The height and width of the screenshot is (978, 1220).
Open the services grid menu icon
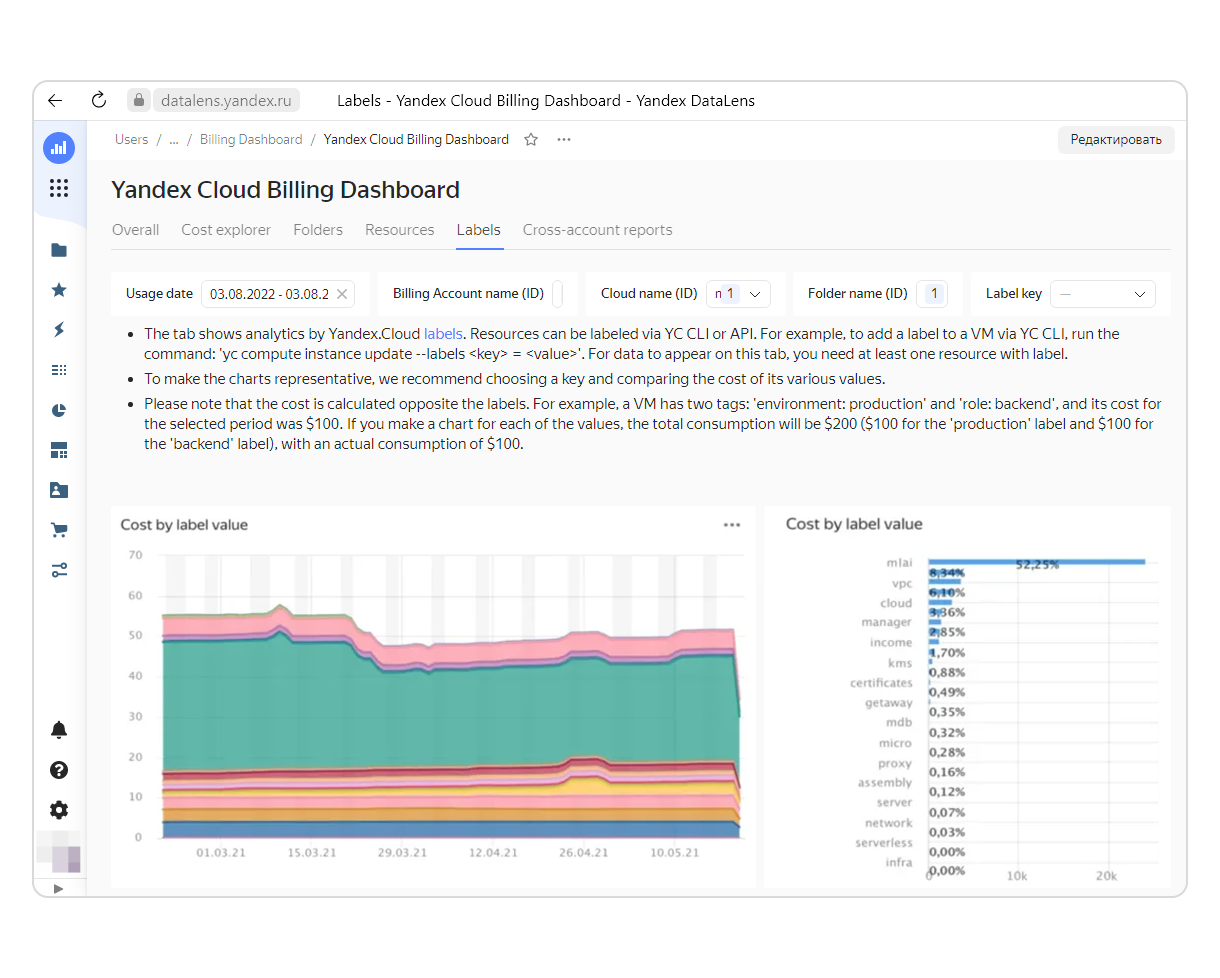pyautogui.click(x=59, y=188)
